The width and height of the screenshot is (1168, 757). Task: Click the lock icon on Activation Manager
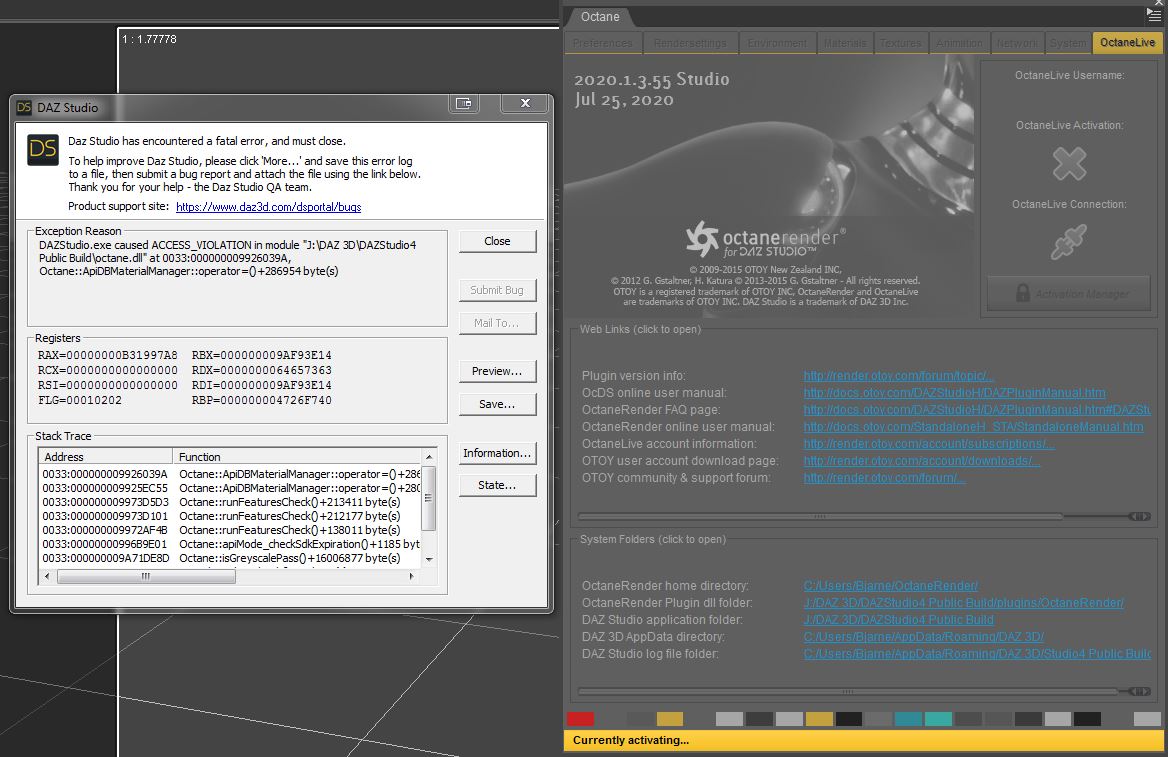point(1023,294)
